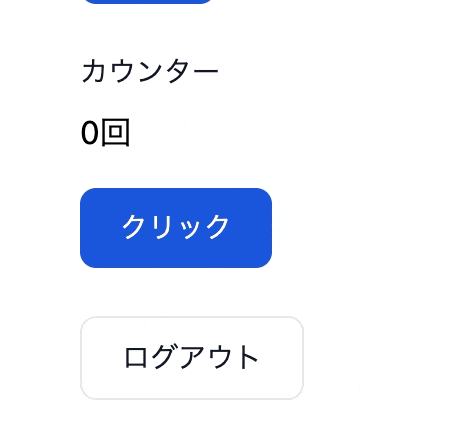464x422 pixels.
Task: Click the 0回 counter value
Action: 105,133
